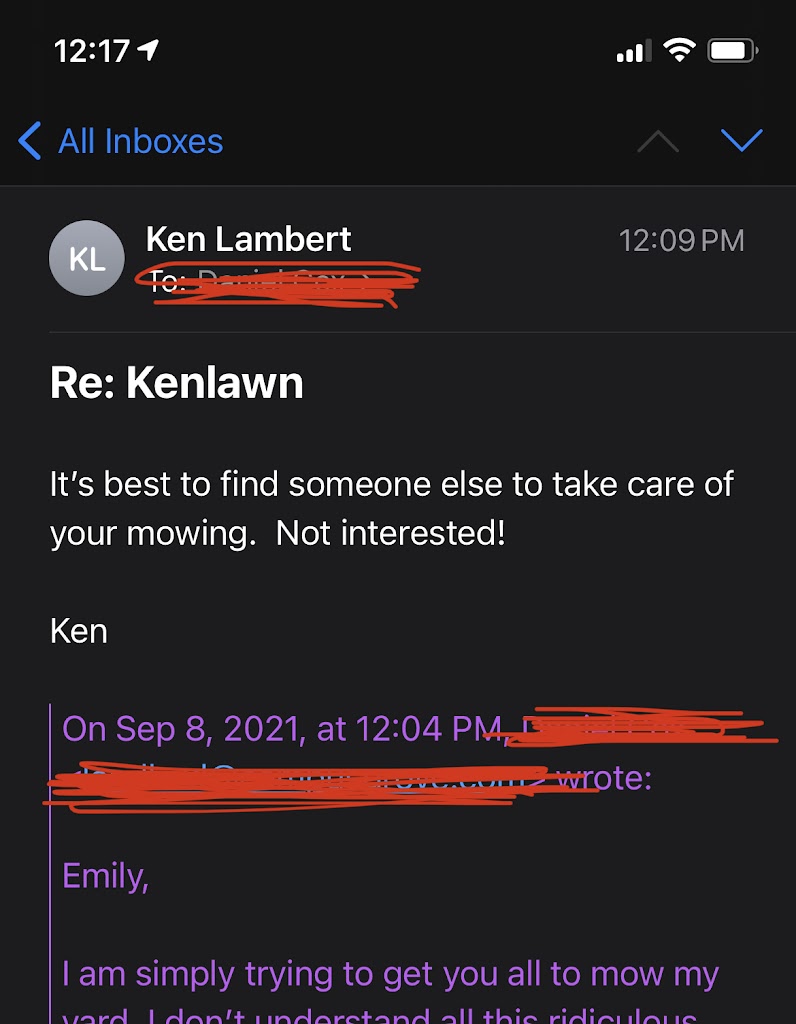The height and width of the screenshot is (1024, 796).
Task: Tap the back chevron beside All Inboxes
Action: coord(31,141)
